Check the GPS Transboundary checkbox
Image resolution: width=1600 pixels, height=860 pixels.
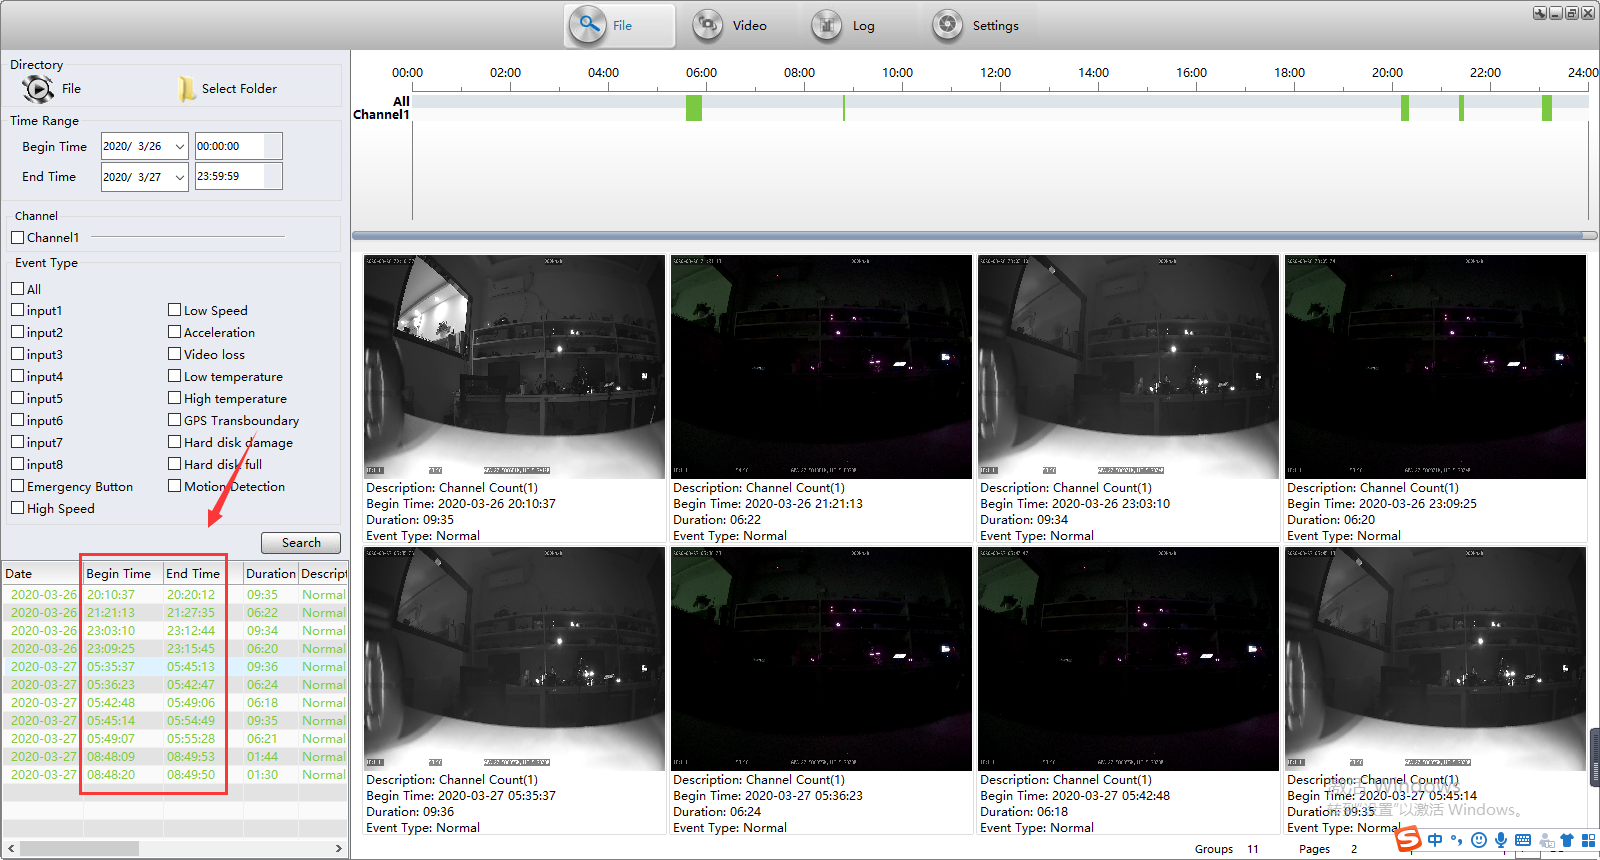pyautogui.click(x=175, y=420)
